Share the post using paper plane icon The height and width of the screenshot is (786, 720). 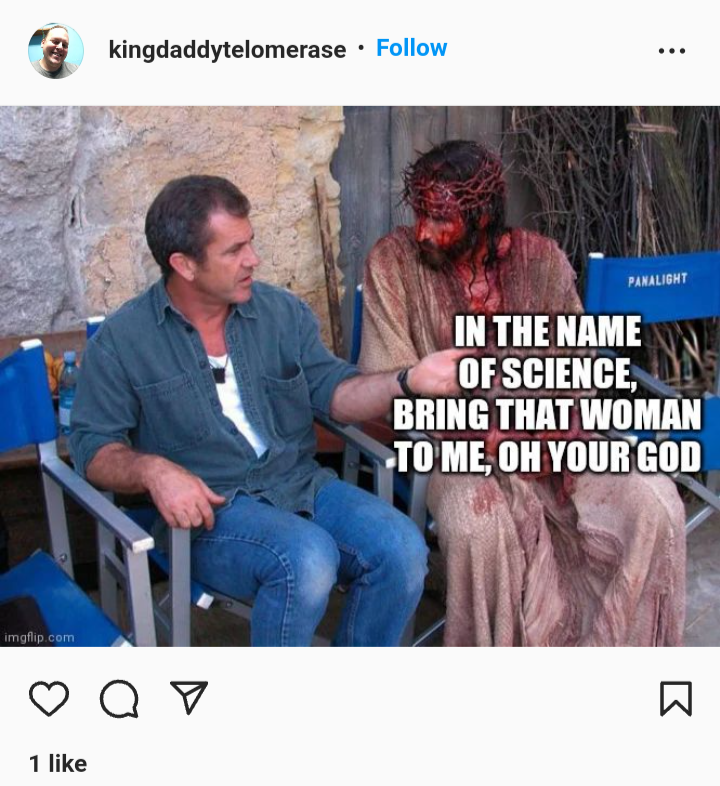[189, 697]
